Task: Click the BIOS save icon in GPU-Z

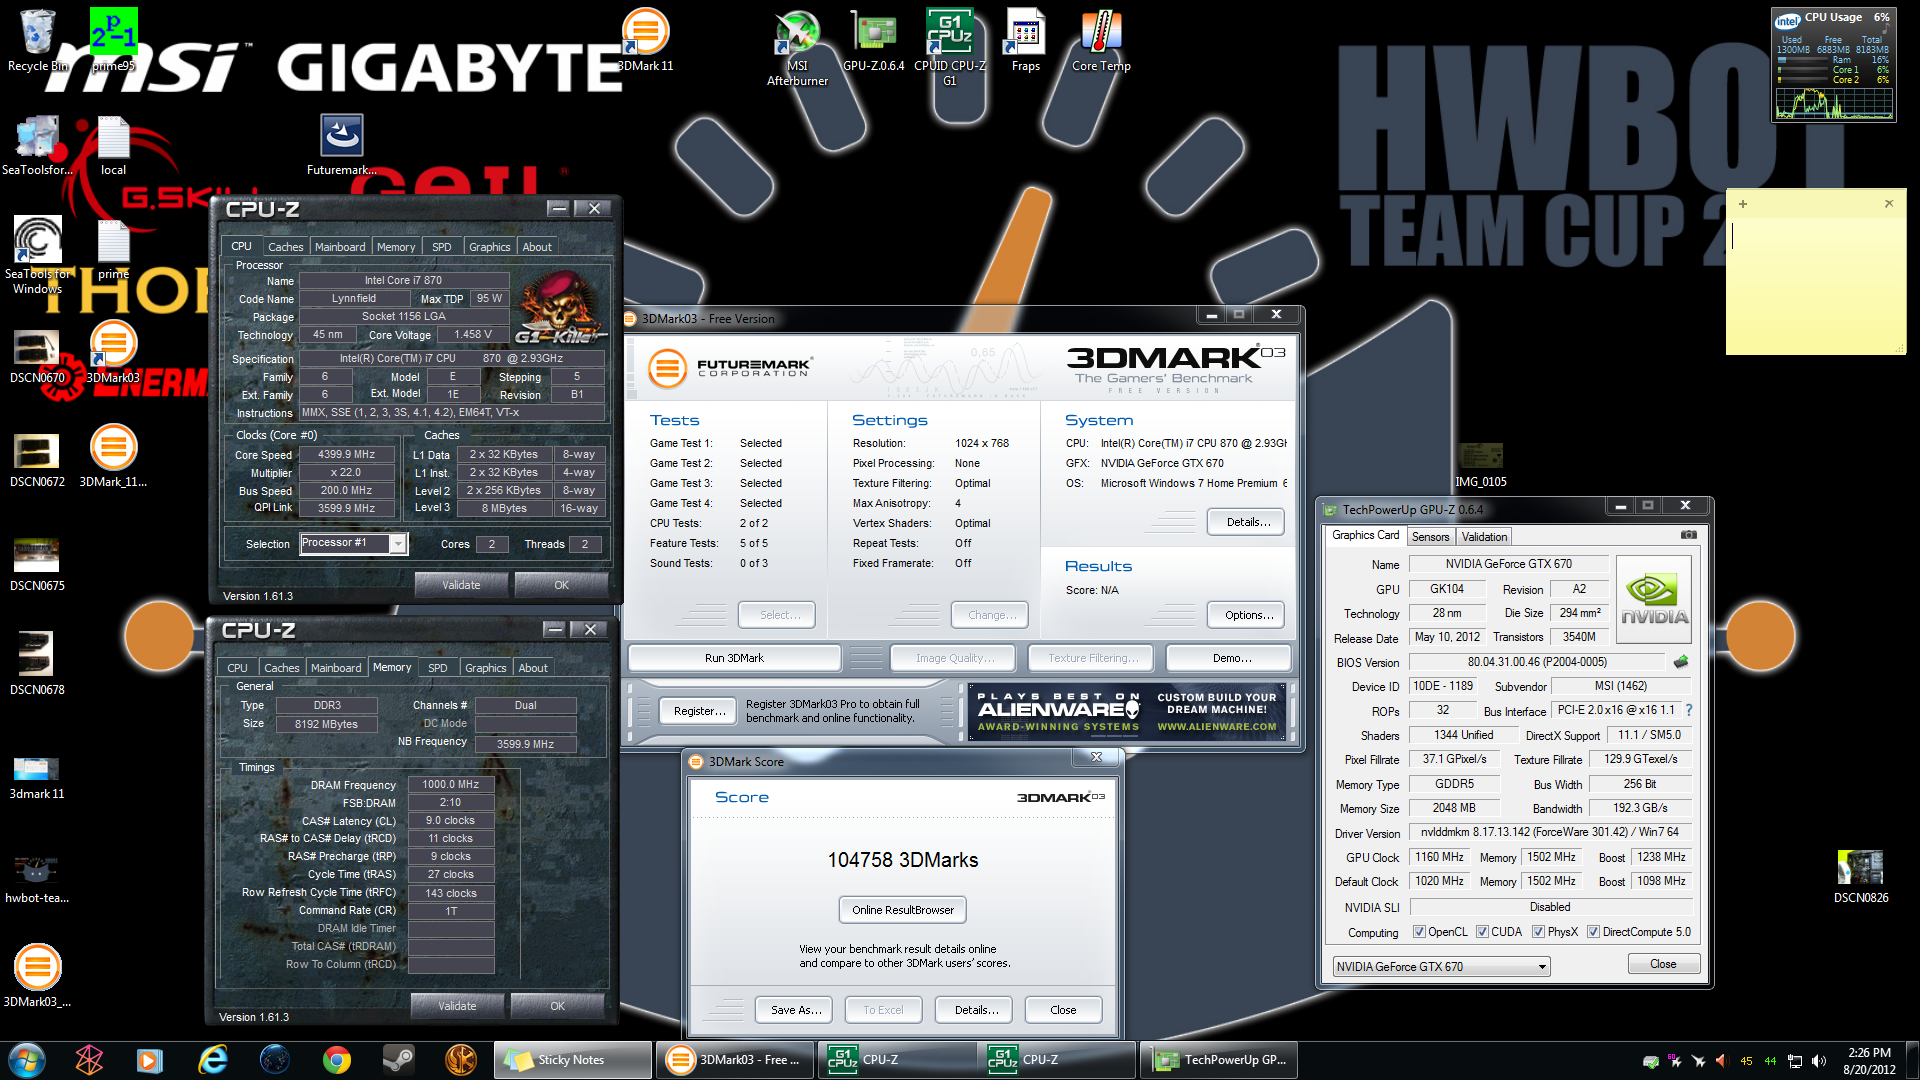Action: click(1681, 662)
